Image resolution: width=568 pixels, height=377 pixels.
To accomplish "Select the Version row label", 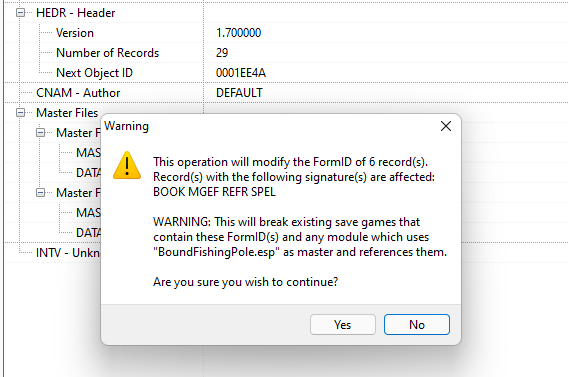I will coord(75,33).
